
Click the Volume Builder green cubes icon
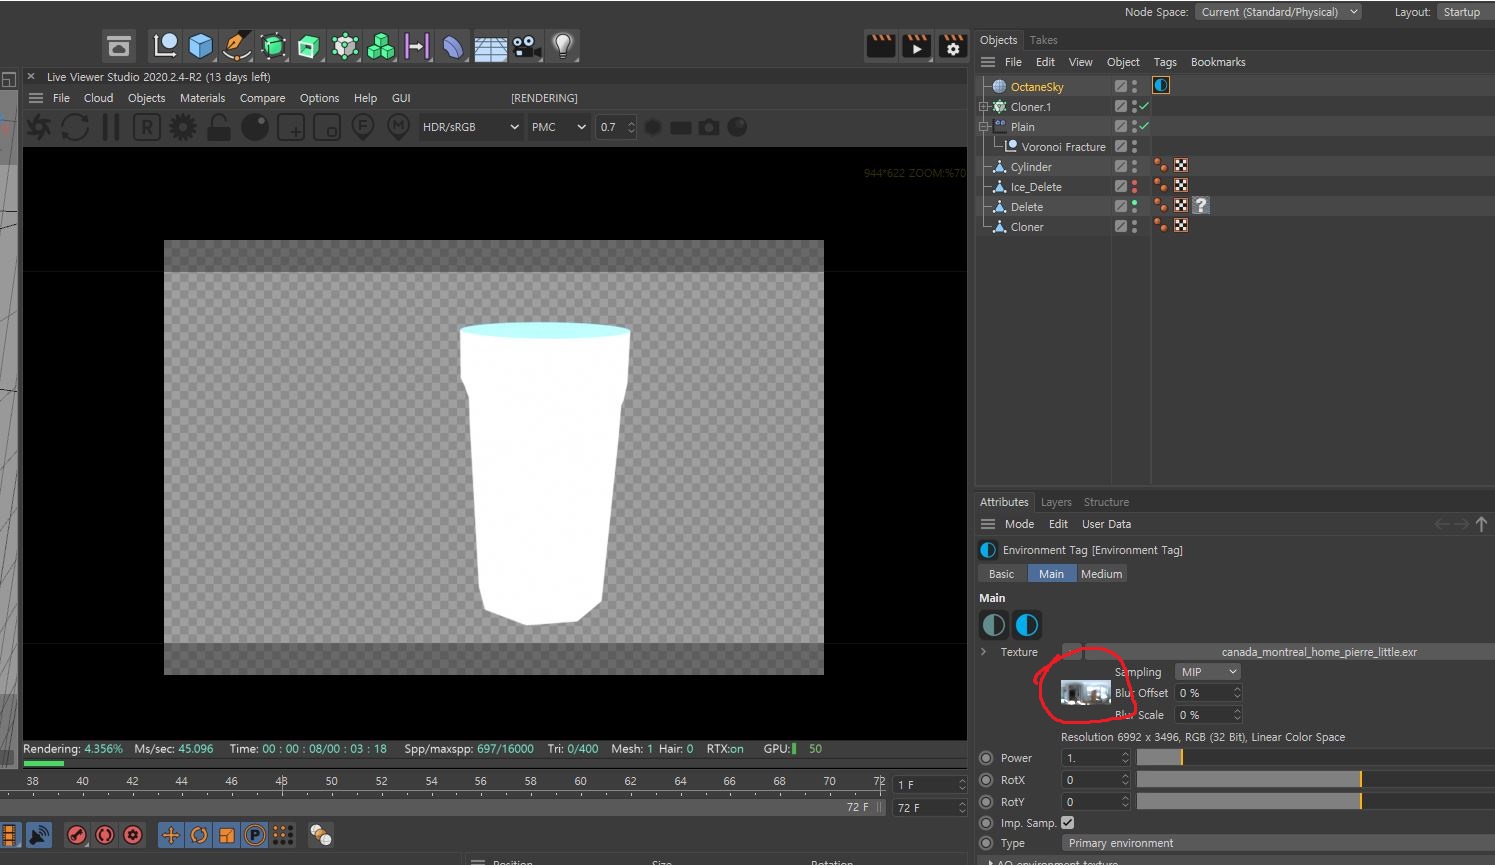click(x=381, y=46)
